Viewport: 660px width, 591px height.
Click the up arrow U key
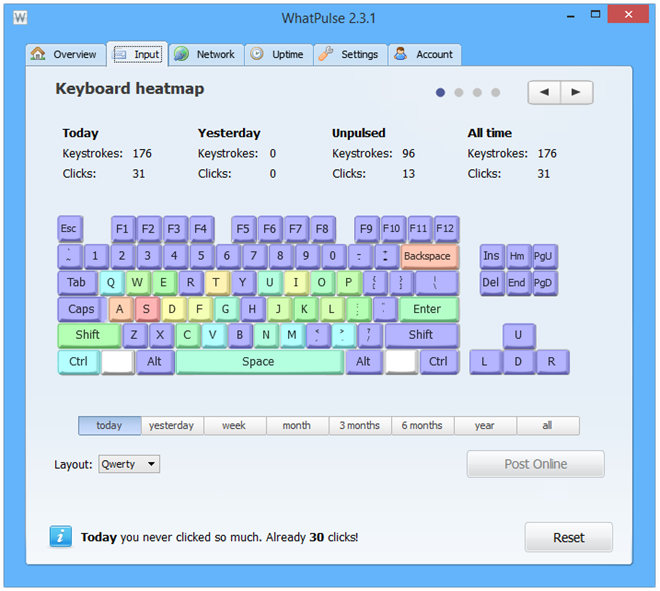pyautogui.click(x=519, y=335)
